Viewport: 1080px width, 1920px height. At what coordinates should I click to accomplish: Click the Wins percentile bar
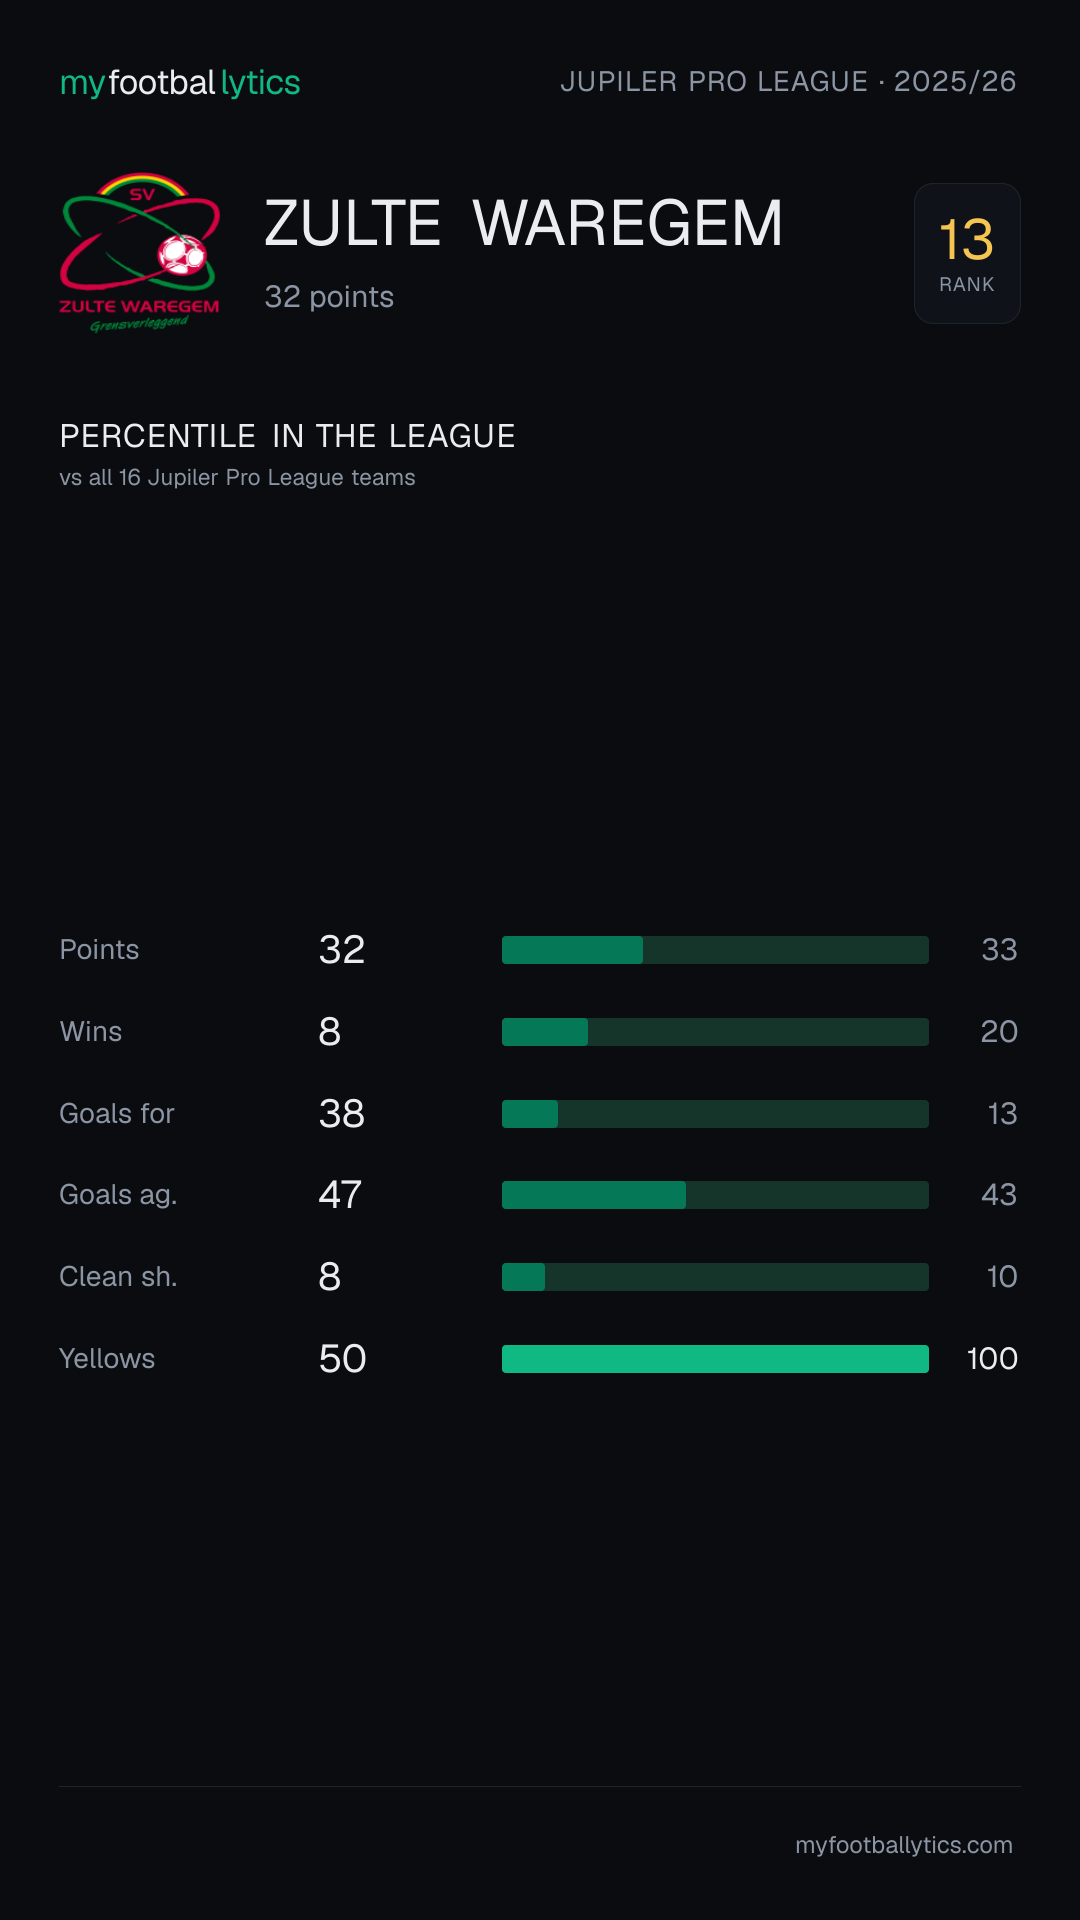coord(715,1032)
